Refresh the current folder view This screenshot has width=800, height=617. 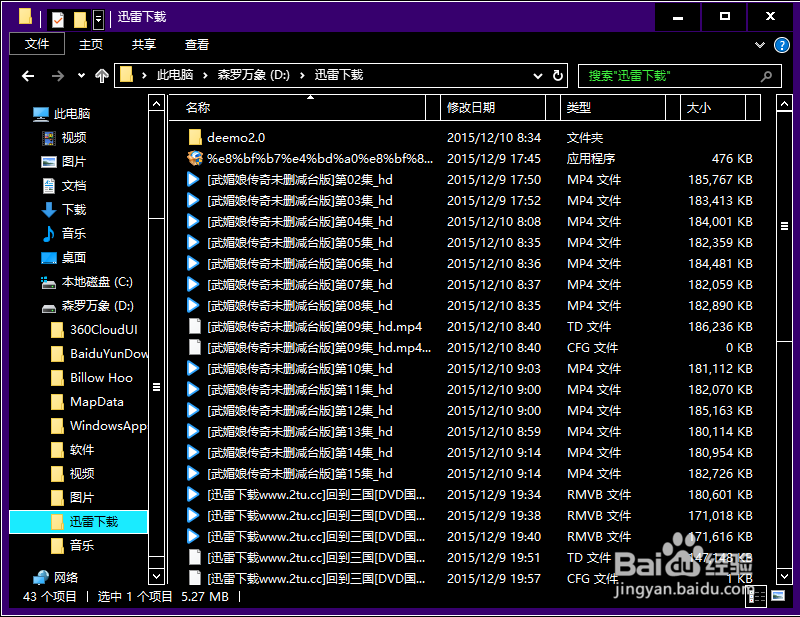[x=558, y=76]
